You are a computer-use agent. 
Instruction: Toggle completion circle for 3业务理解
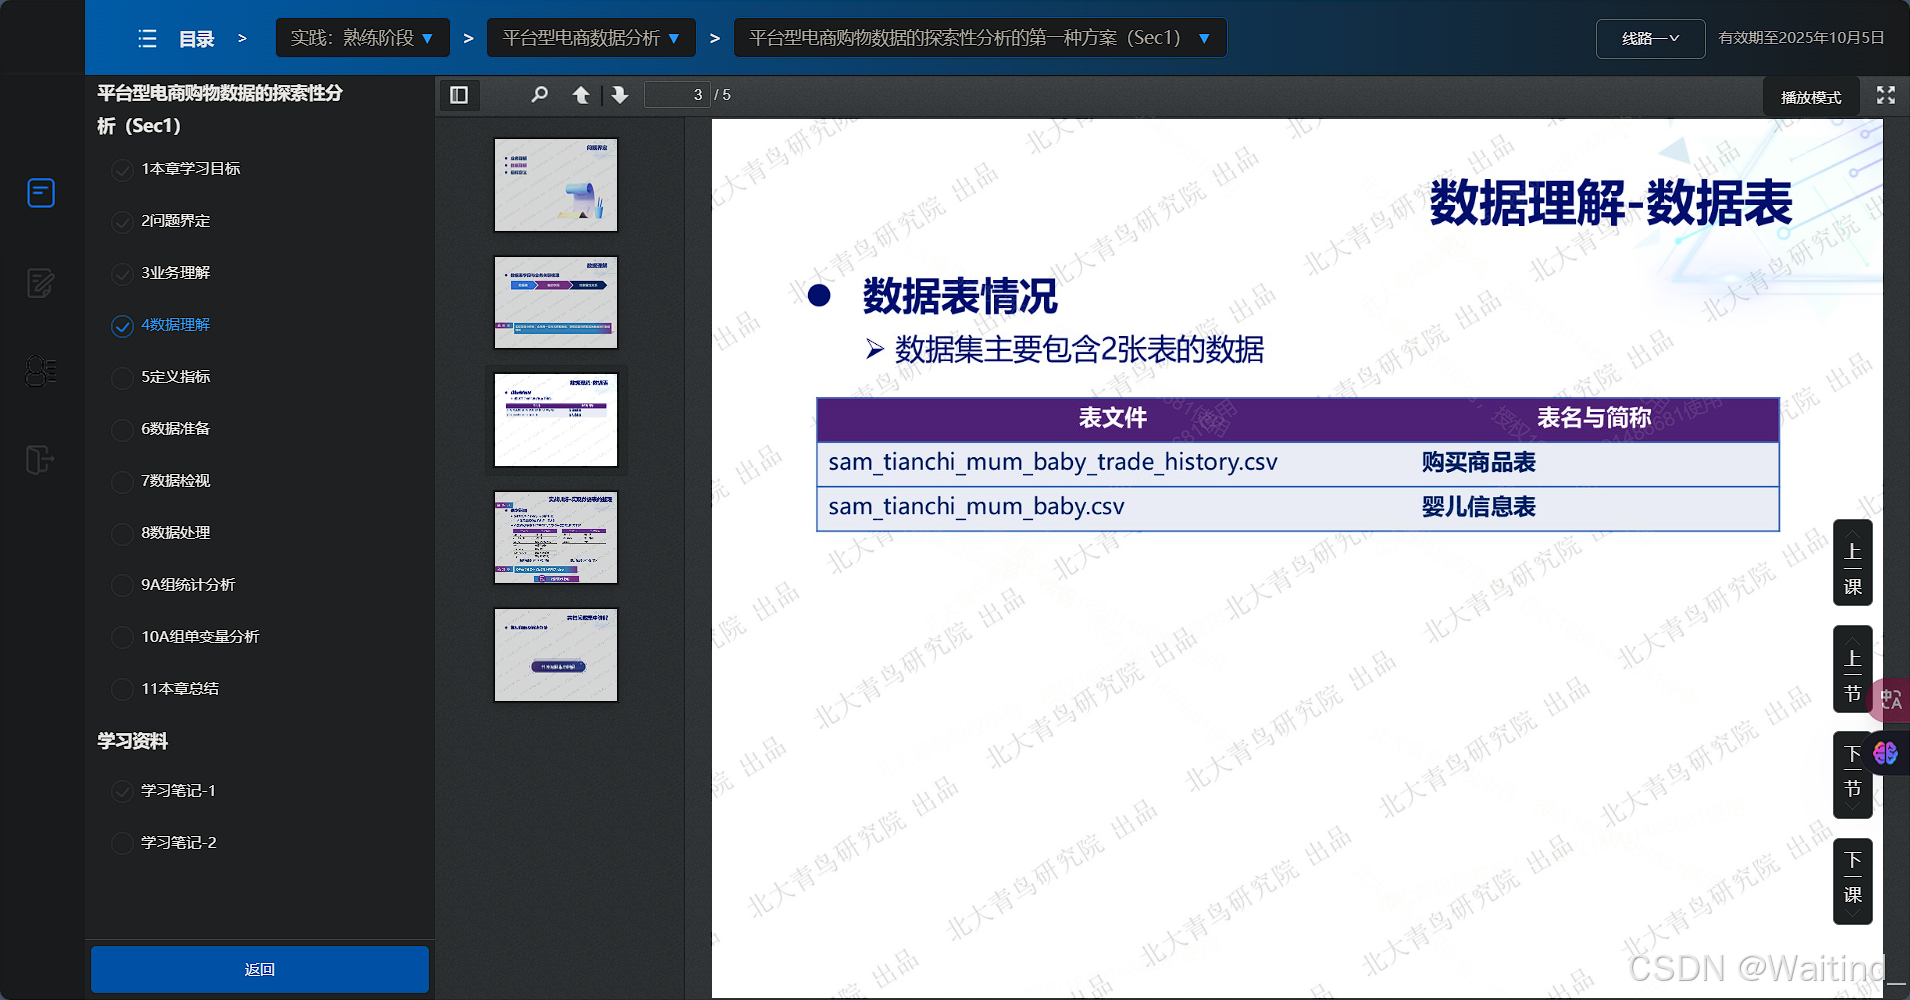(x=122, y=274)
